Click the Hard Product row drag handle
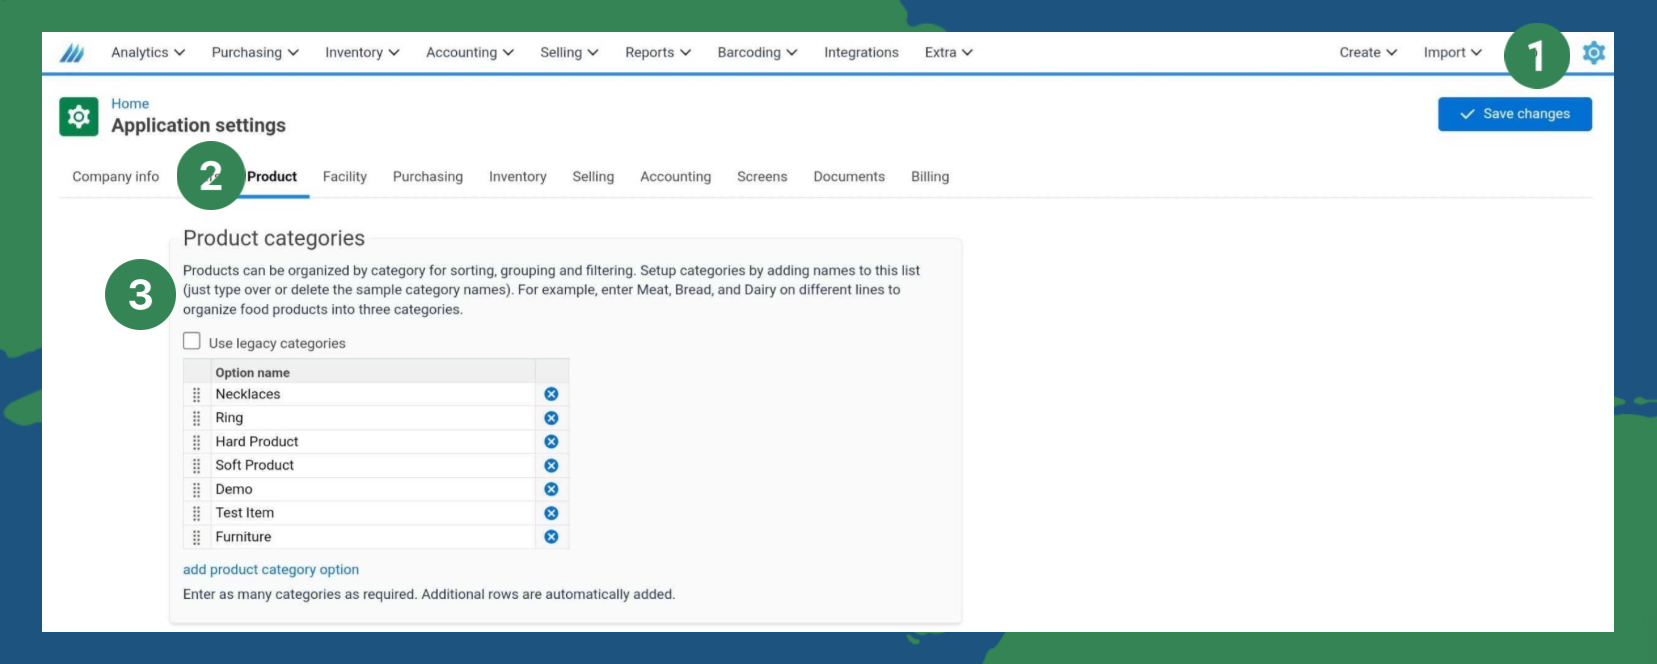 196,442
